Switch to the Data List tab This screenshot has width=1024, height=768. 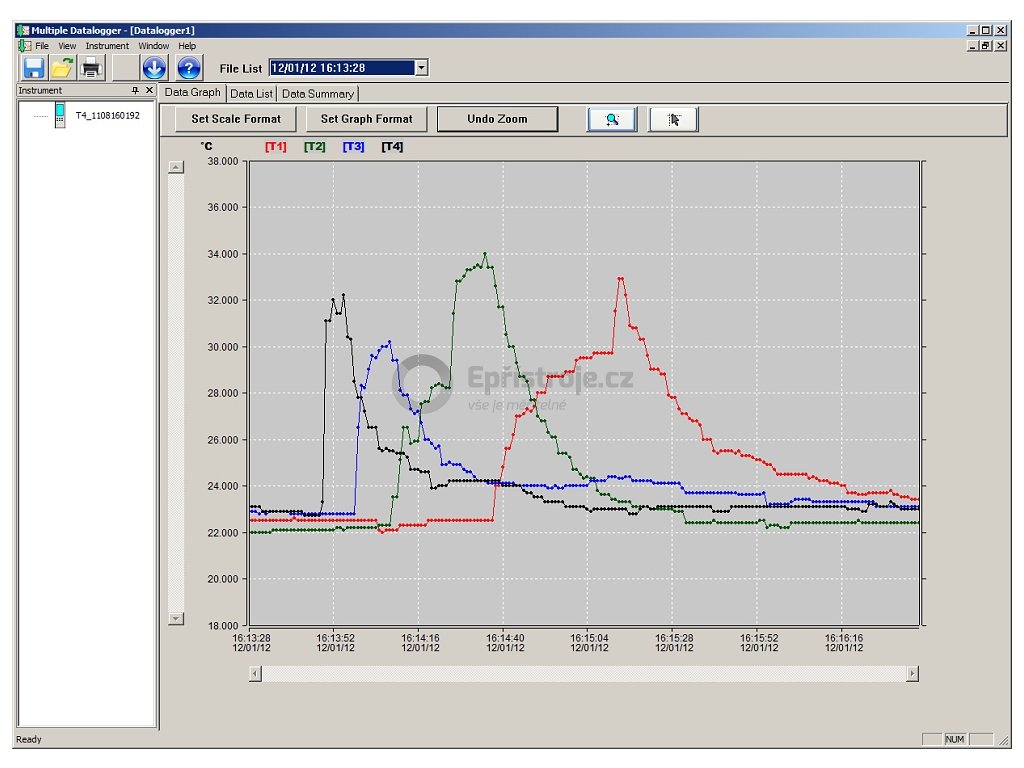[251, 94]
